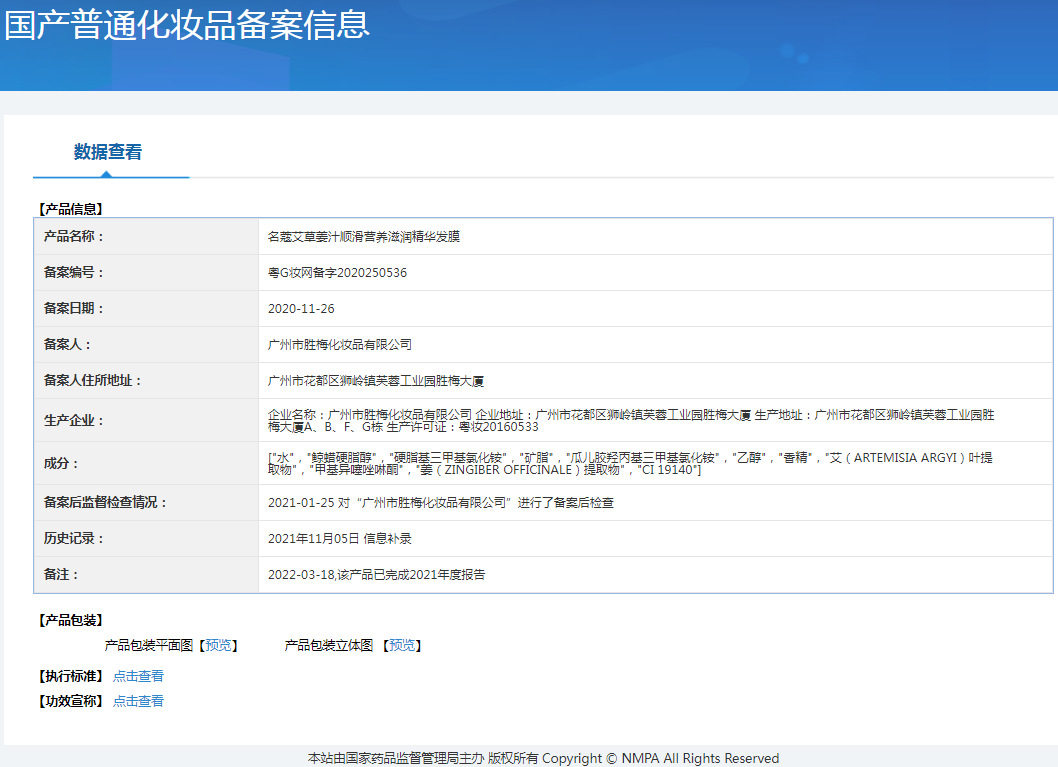The height and width of the screenshot is (767, 1058).
Task: Select product name 名蔻艾草姜汁顺滑营养滋润精华发膜
Action: pos(364,237)
